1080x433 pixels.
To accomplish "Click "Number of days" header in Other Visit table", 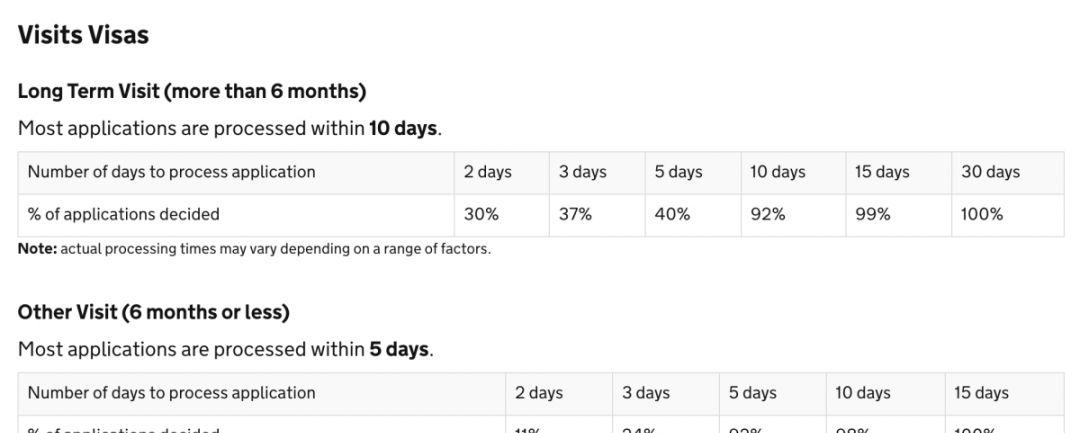I will [x=171, y=393].
